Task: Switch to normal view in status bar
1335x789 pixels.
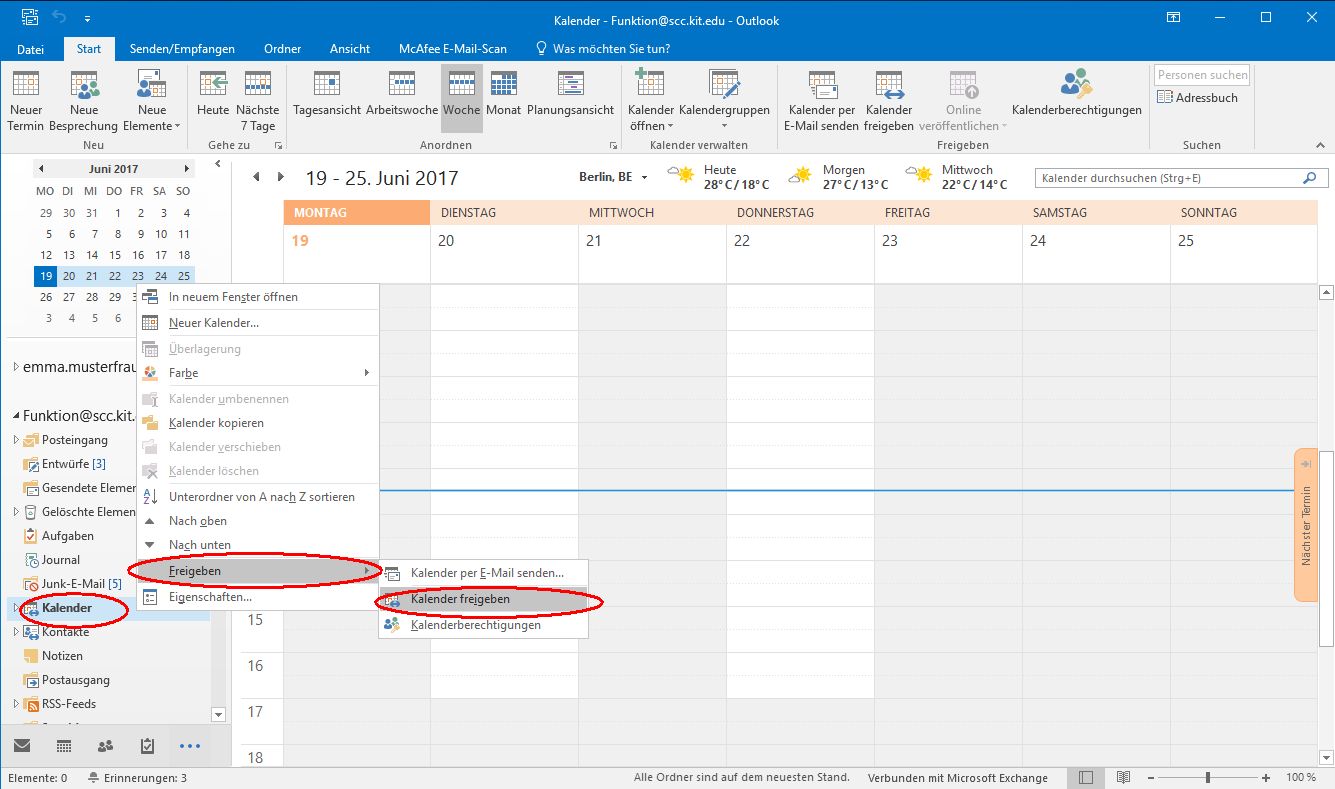Action: point(1086,778)
